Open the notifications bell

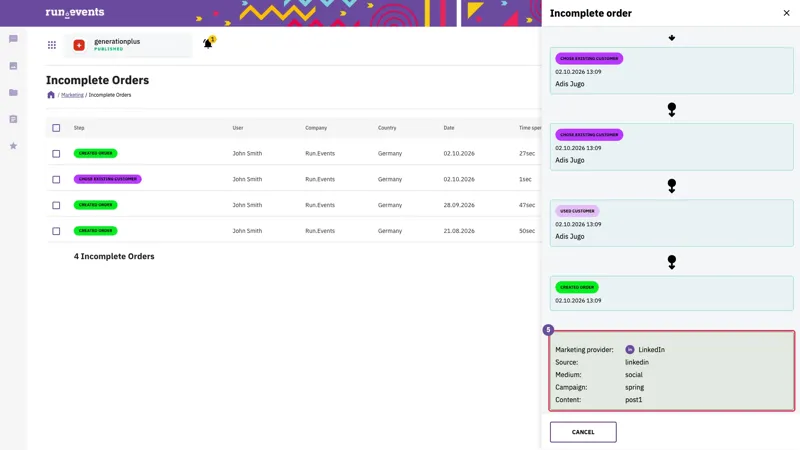click(208, 43)
